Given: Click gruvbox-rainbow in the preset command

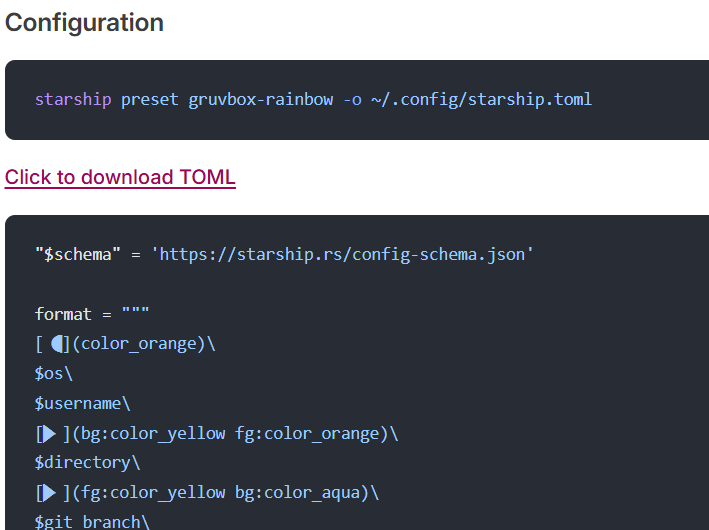Looking at the screenshot, I should [260, 99].
